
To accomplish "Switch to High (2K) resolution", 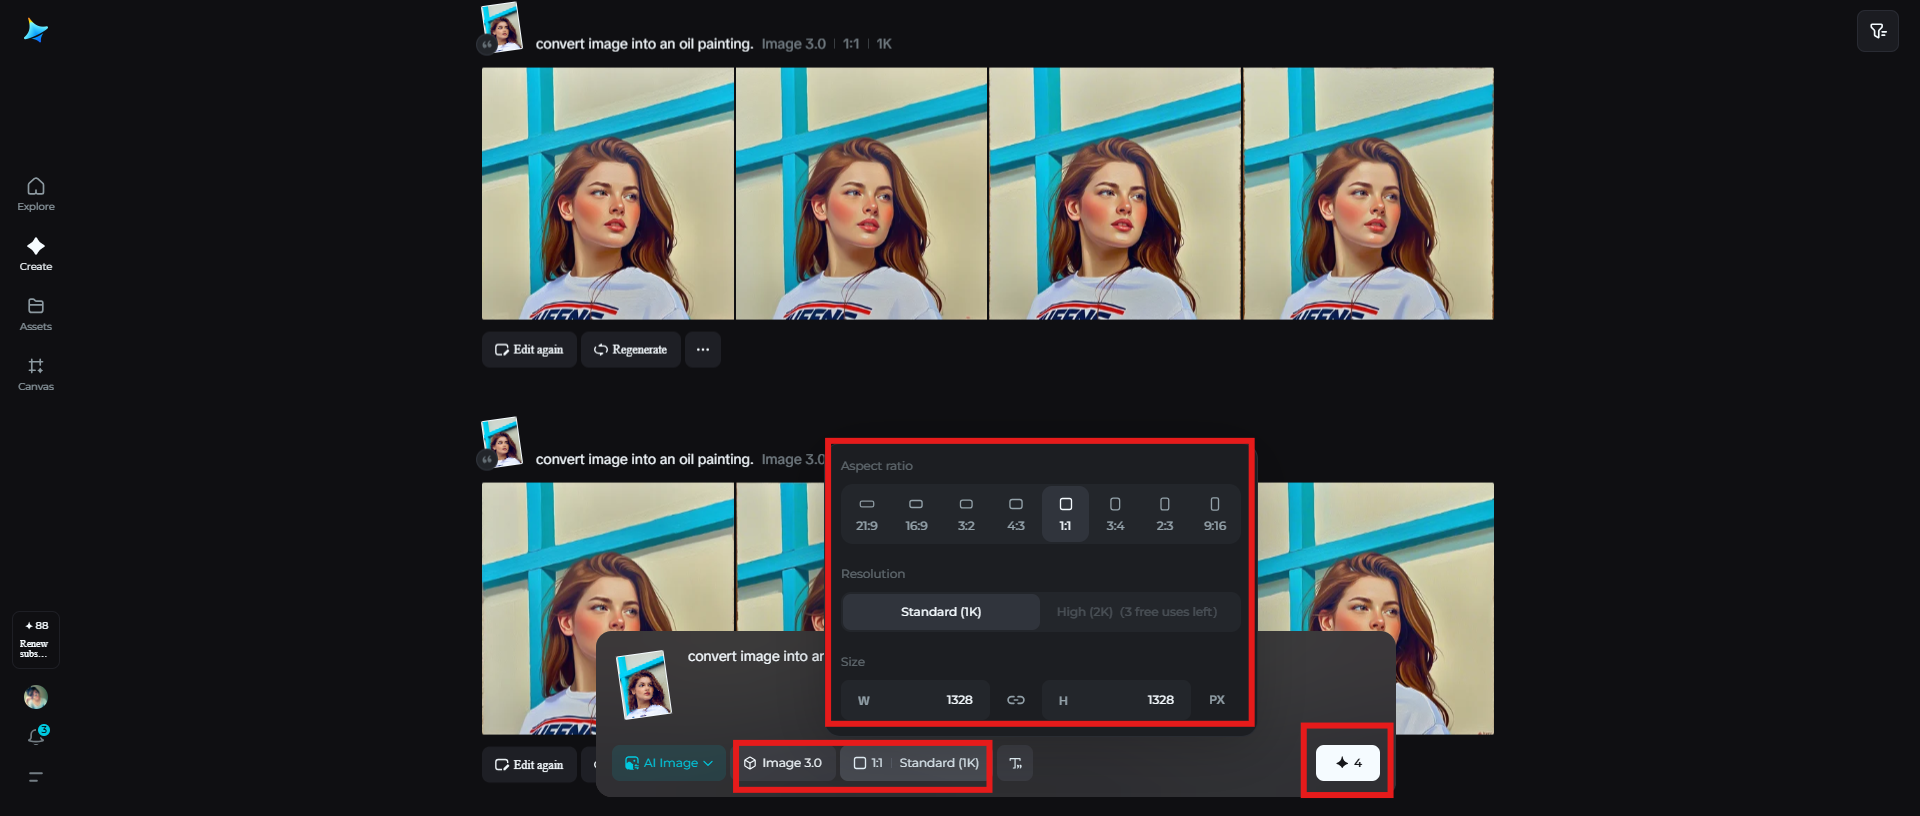I will click(x=1137, y=612).
